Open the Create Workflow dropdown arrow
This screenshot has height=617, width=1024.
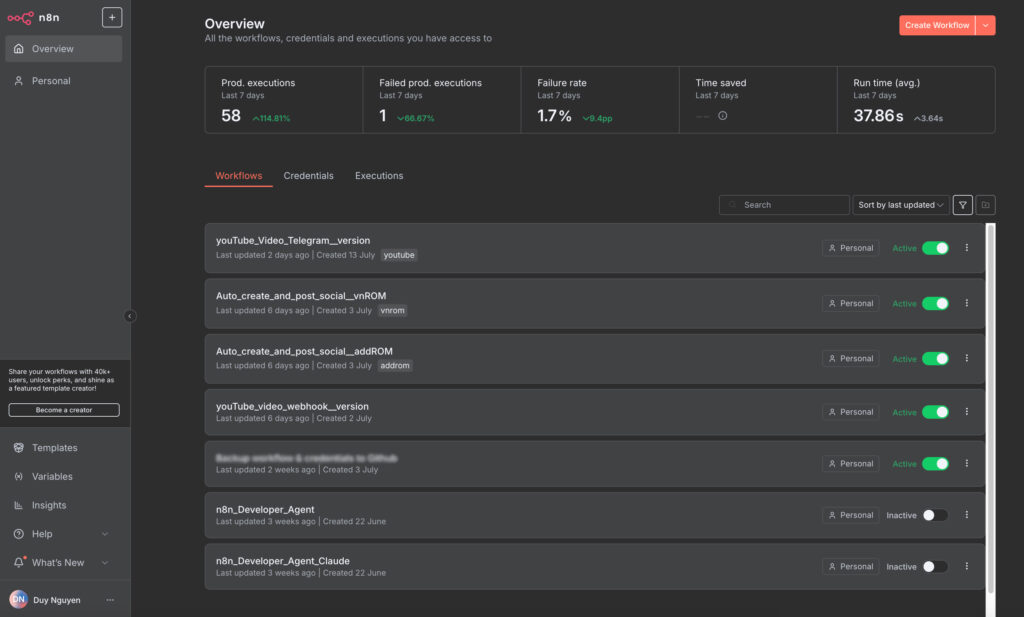[x=985, y=25]
